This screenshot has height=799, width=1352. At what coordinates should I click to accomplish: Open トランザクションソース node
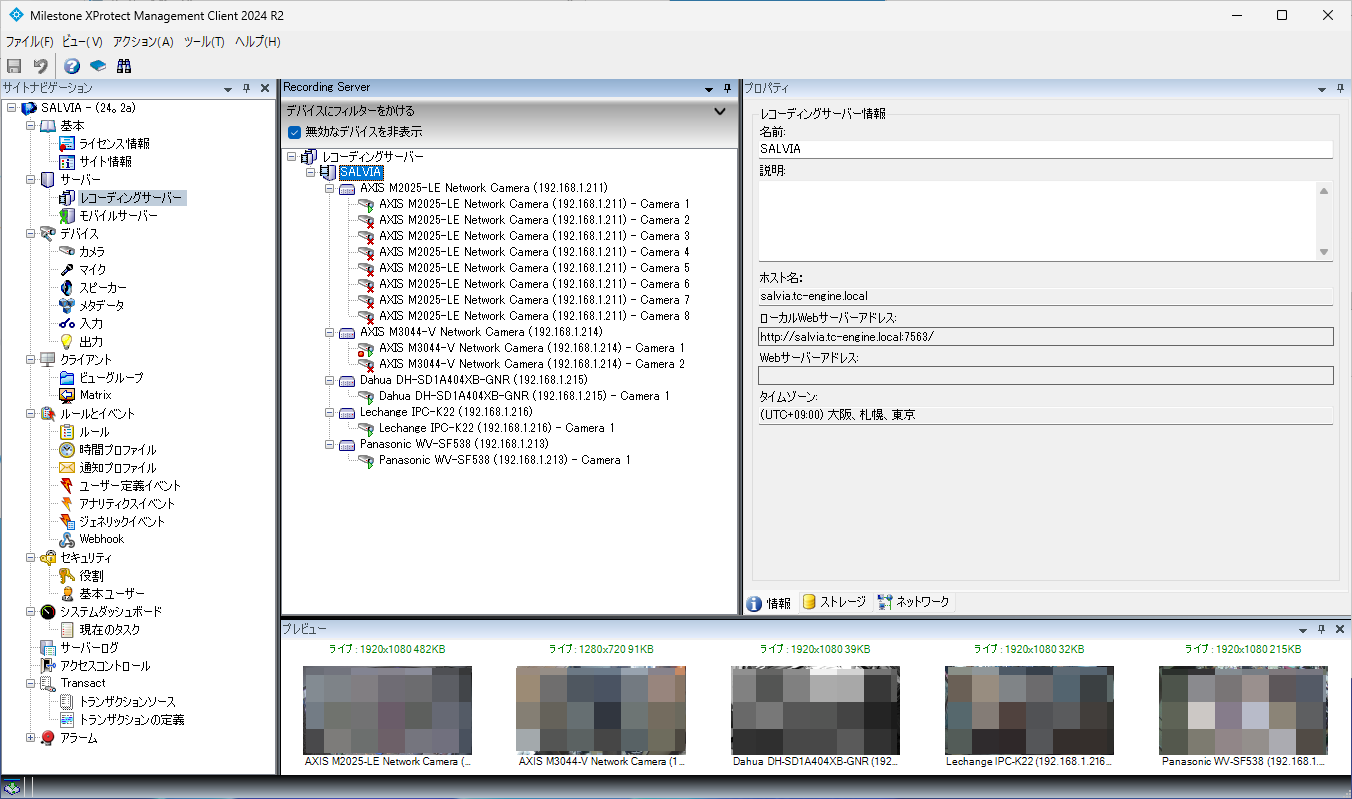127,702
